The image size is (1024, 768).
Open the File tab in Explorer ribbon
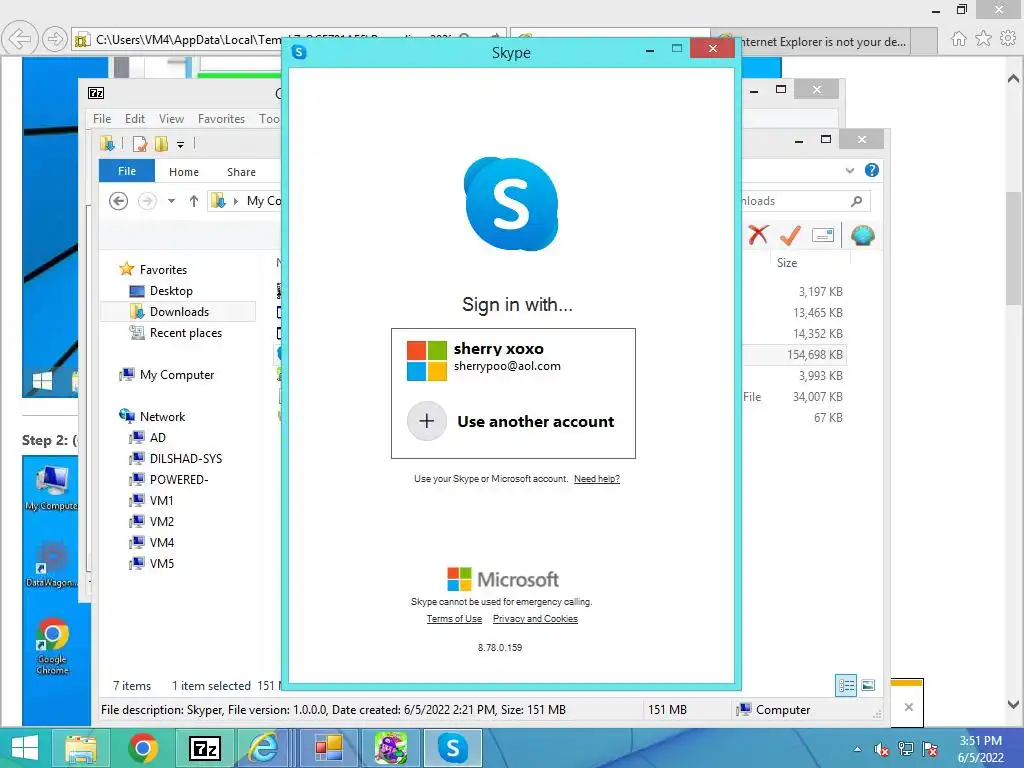pyautogui.click(x=127, y=171)
